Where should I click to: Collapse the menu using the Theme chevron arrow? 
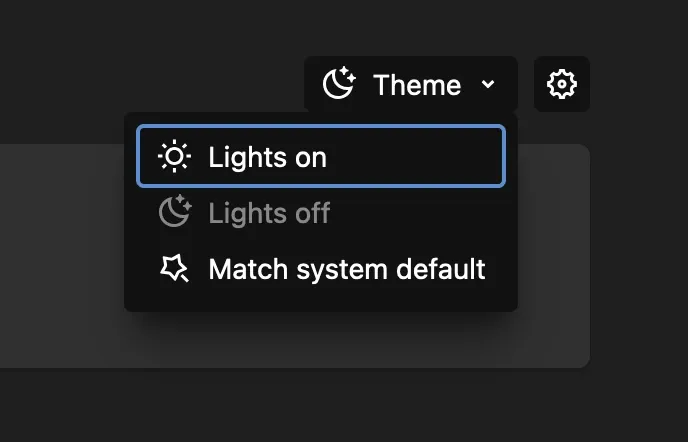[488, 84]
